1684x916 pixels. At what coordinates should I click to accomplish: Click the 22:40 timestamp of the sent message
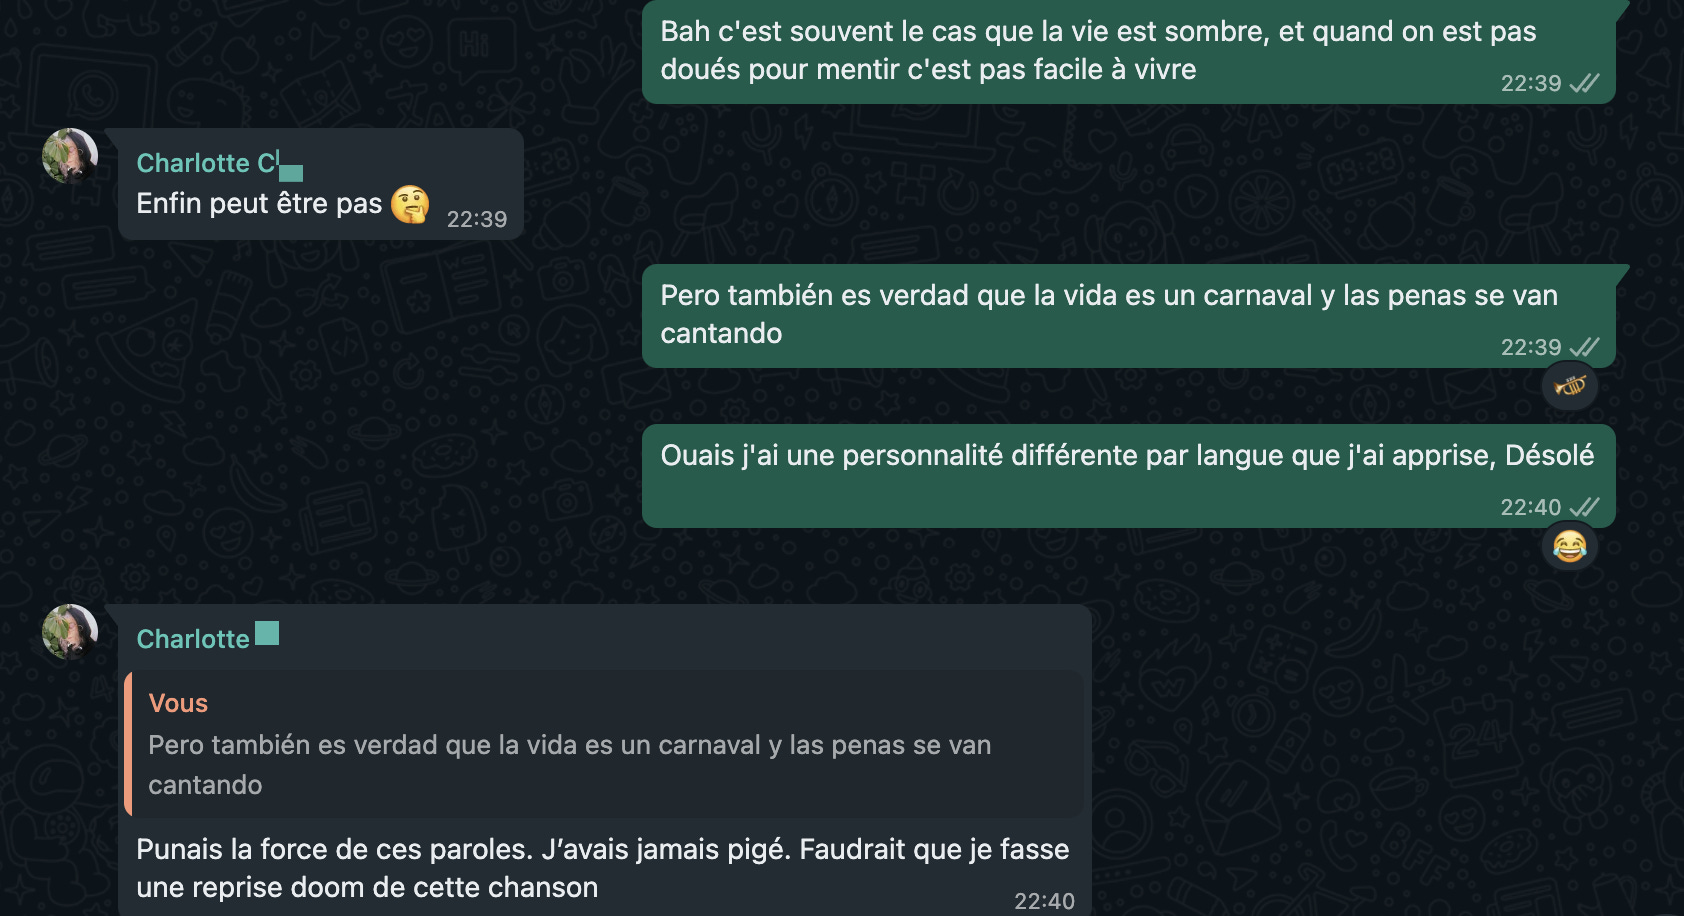1530,507
